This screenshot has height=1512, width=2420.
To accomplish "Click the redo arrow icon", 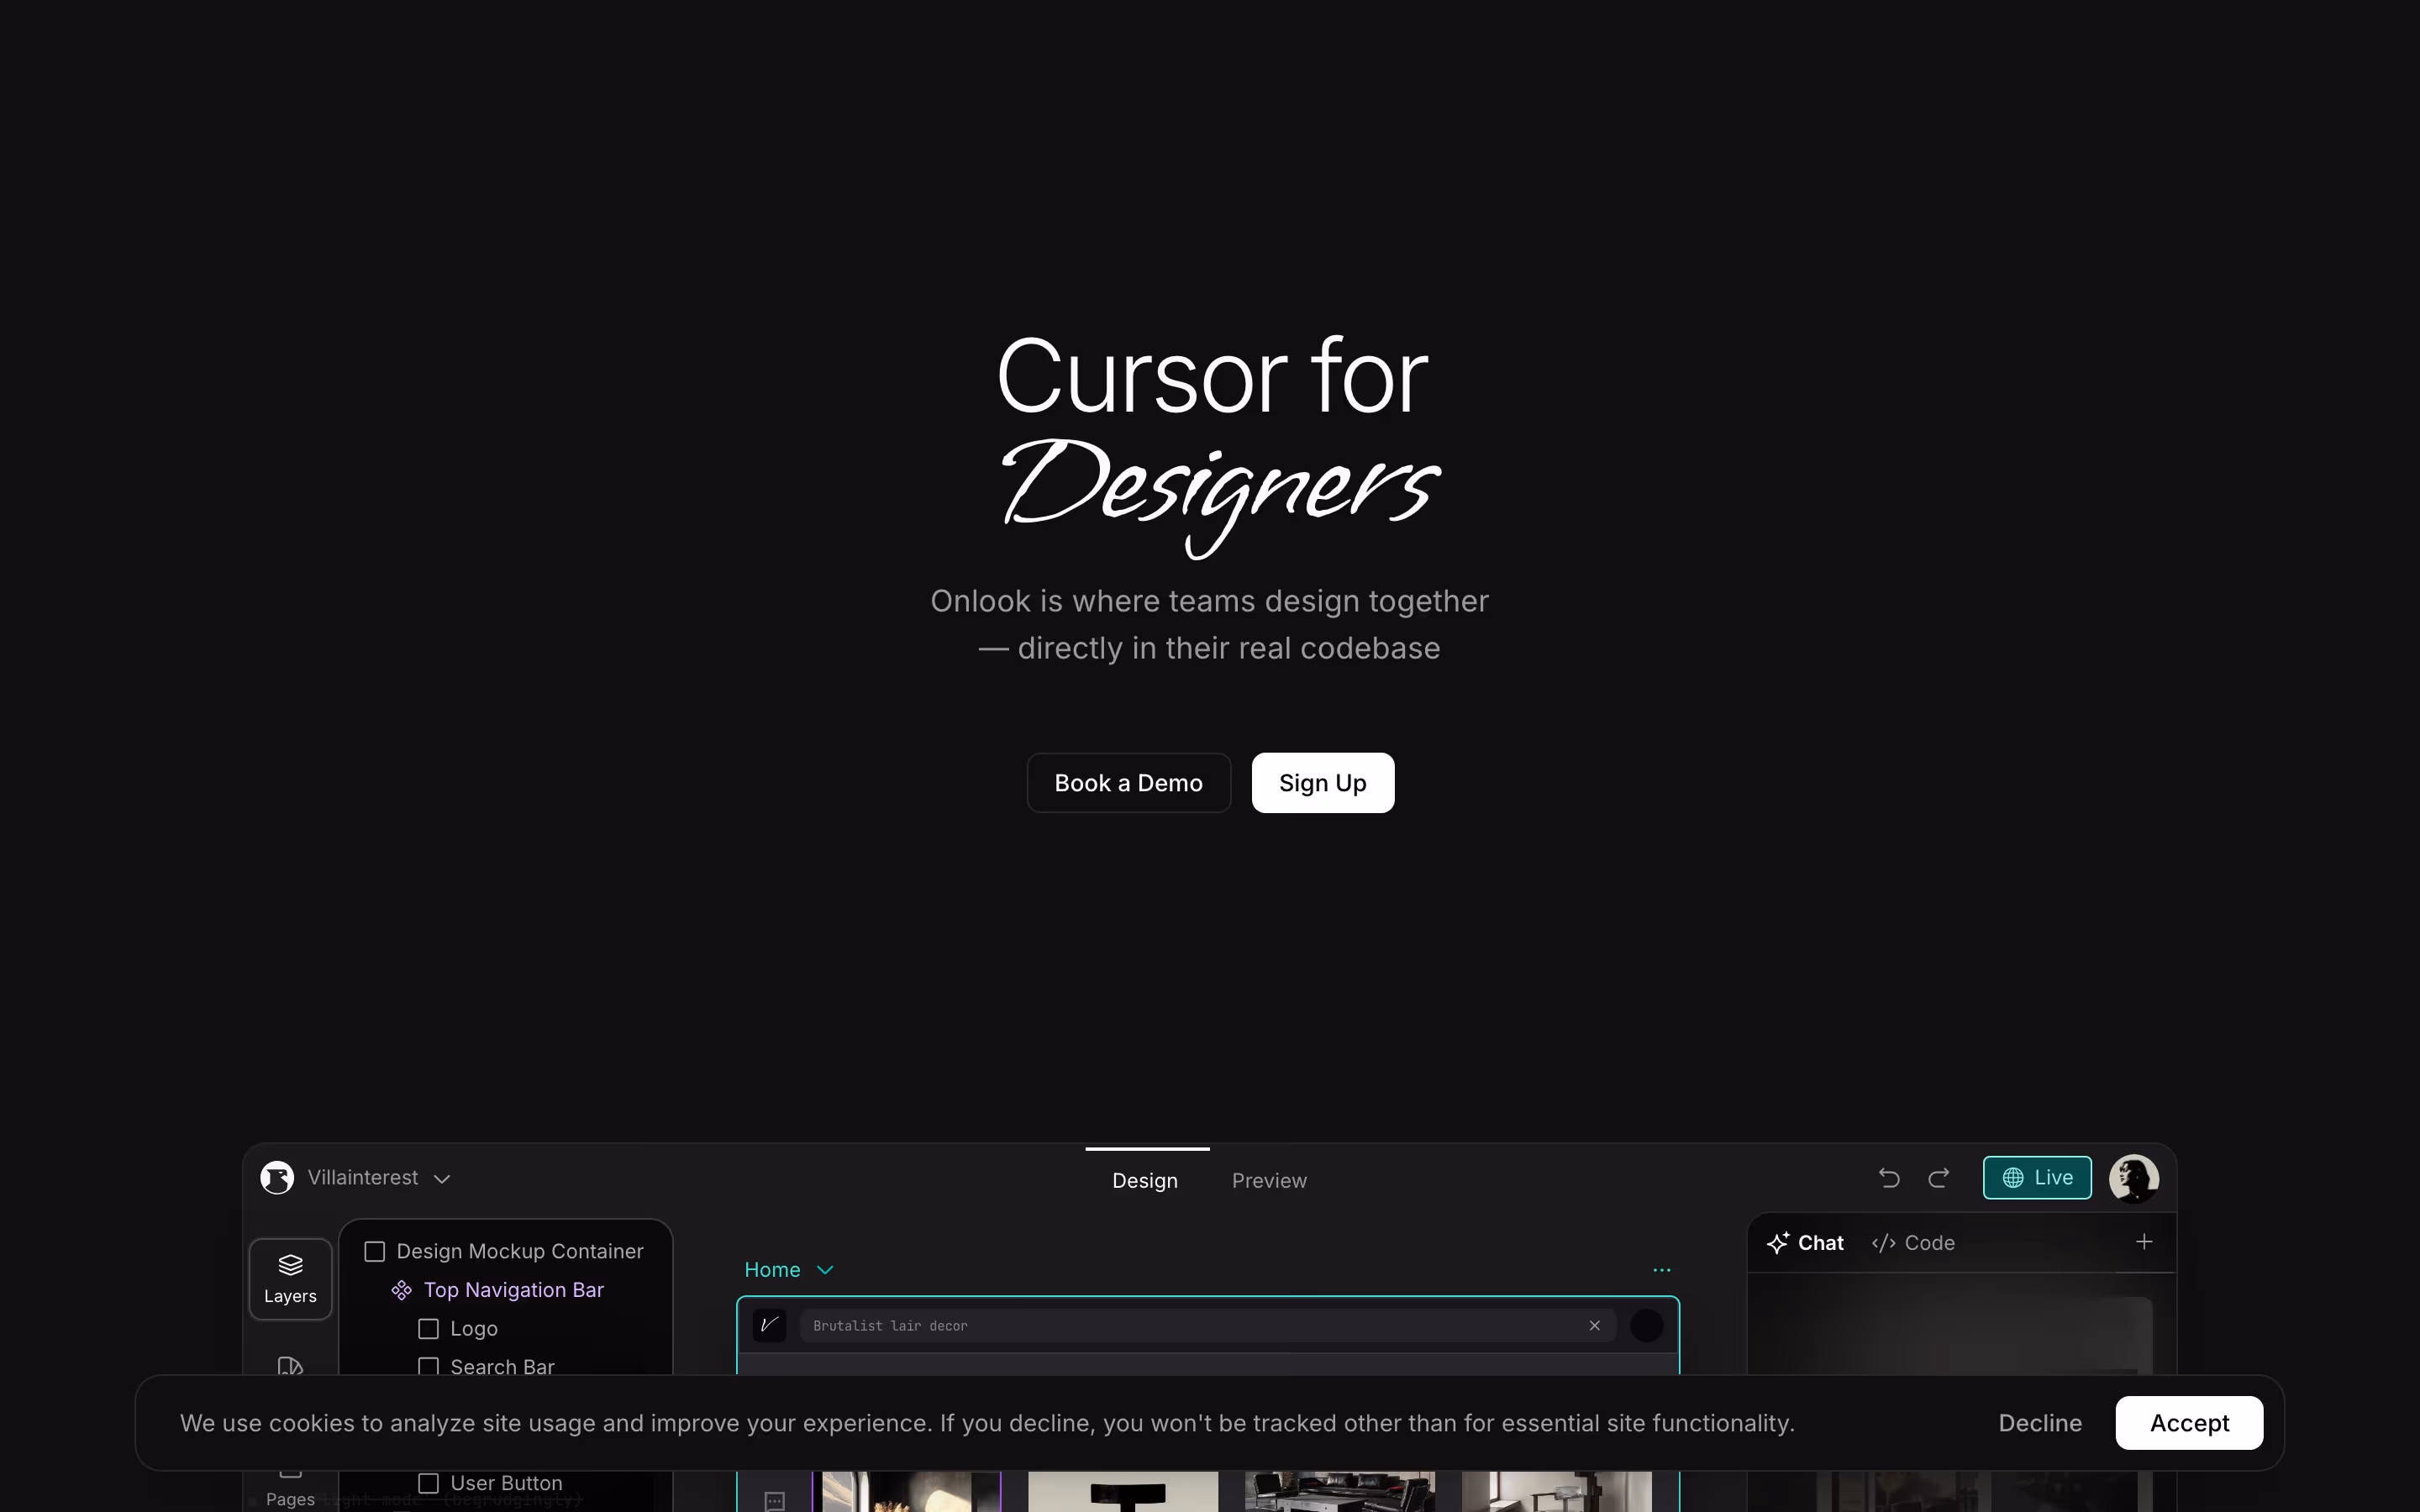I will coord(1939,1178).
